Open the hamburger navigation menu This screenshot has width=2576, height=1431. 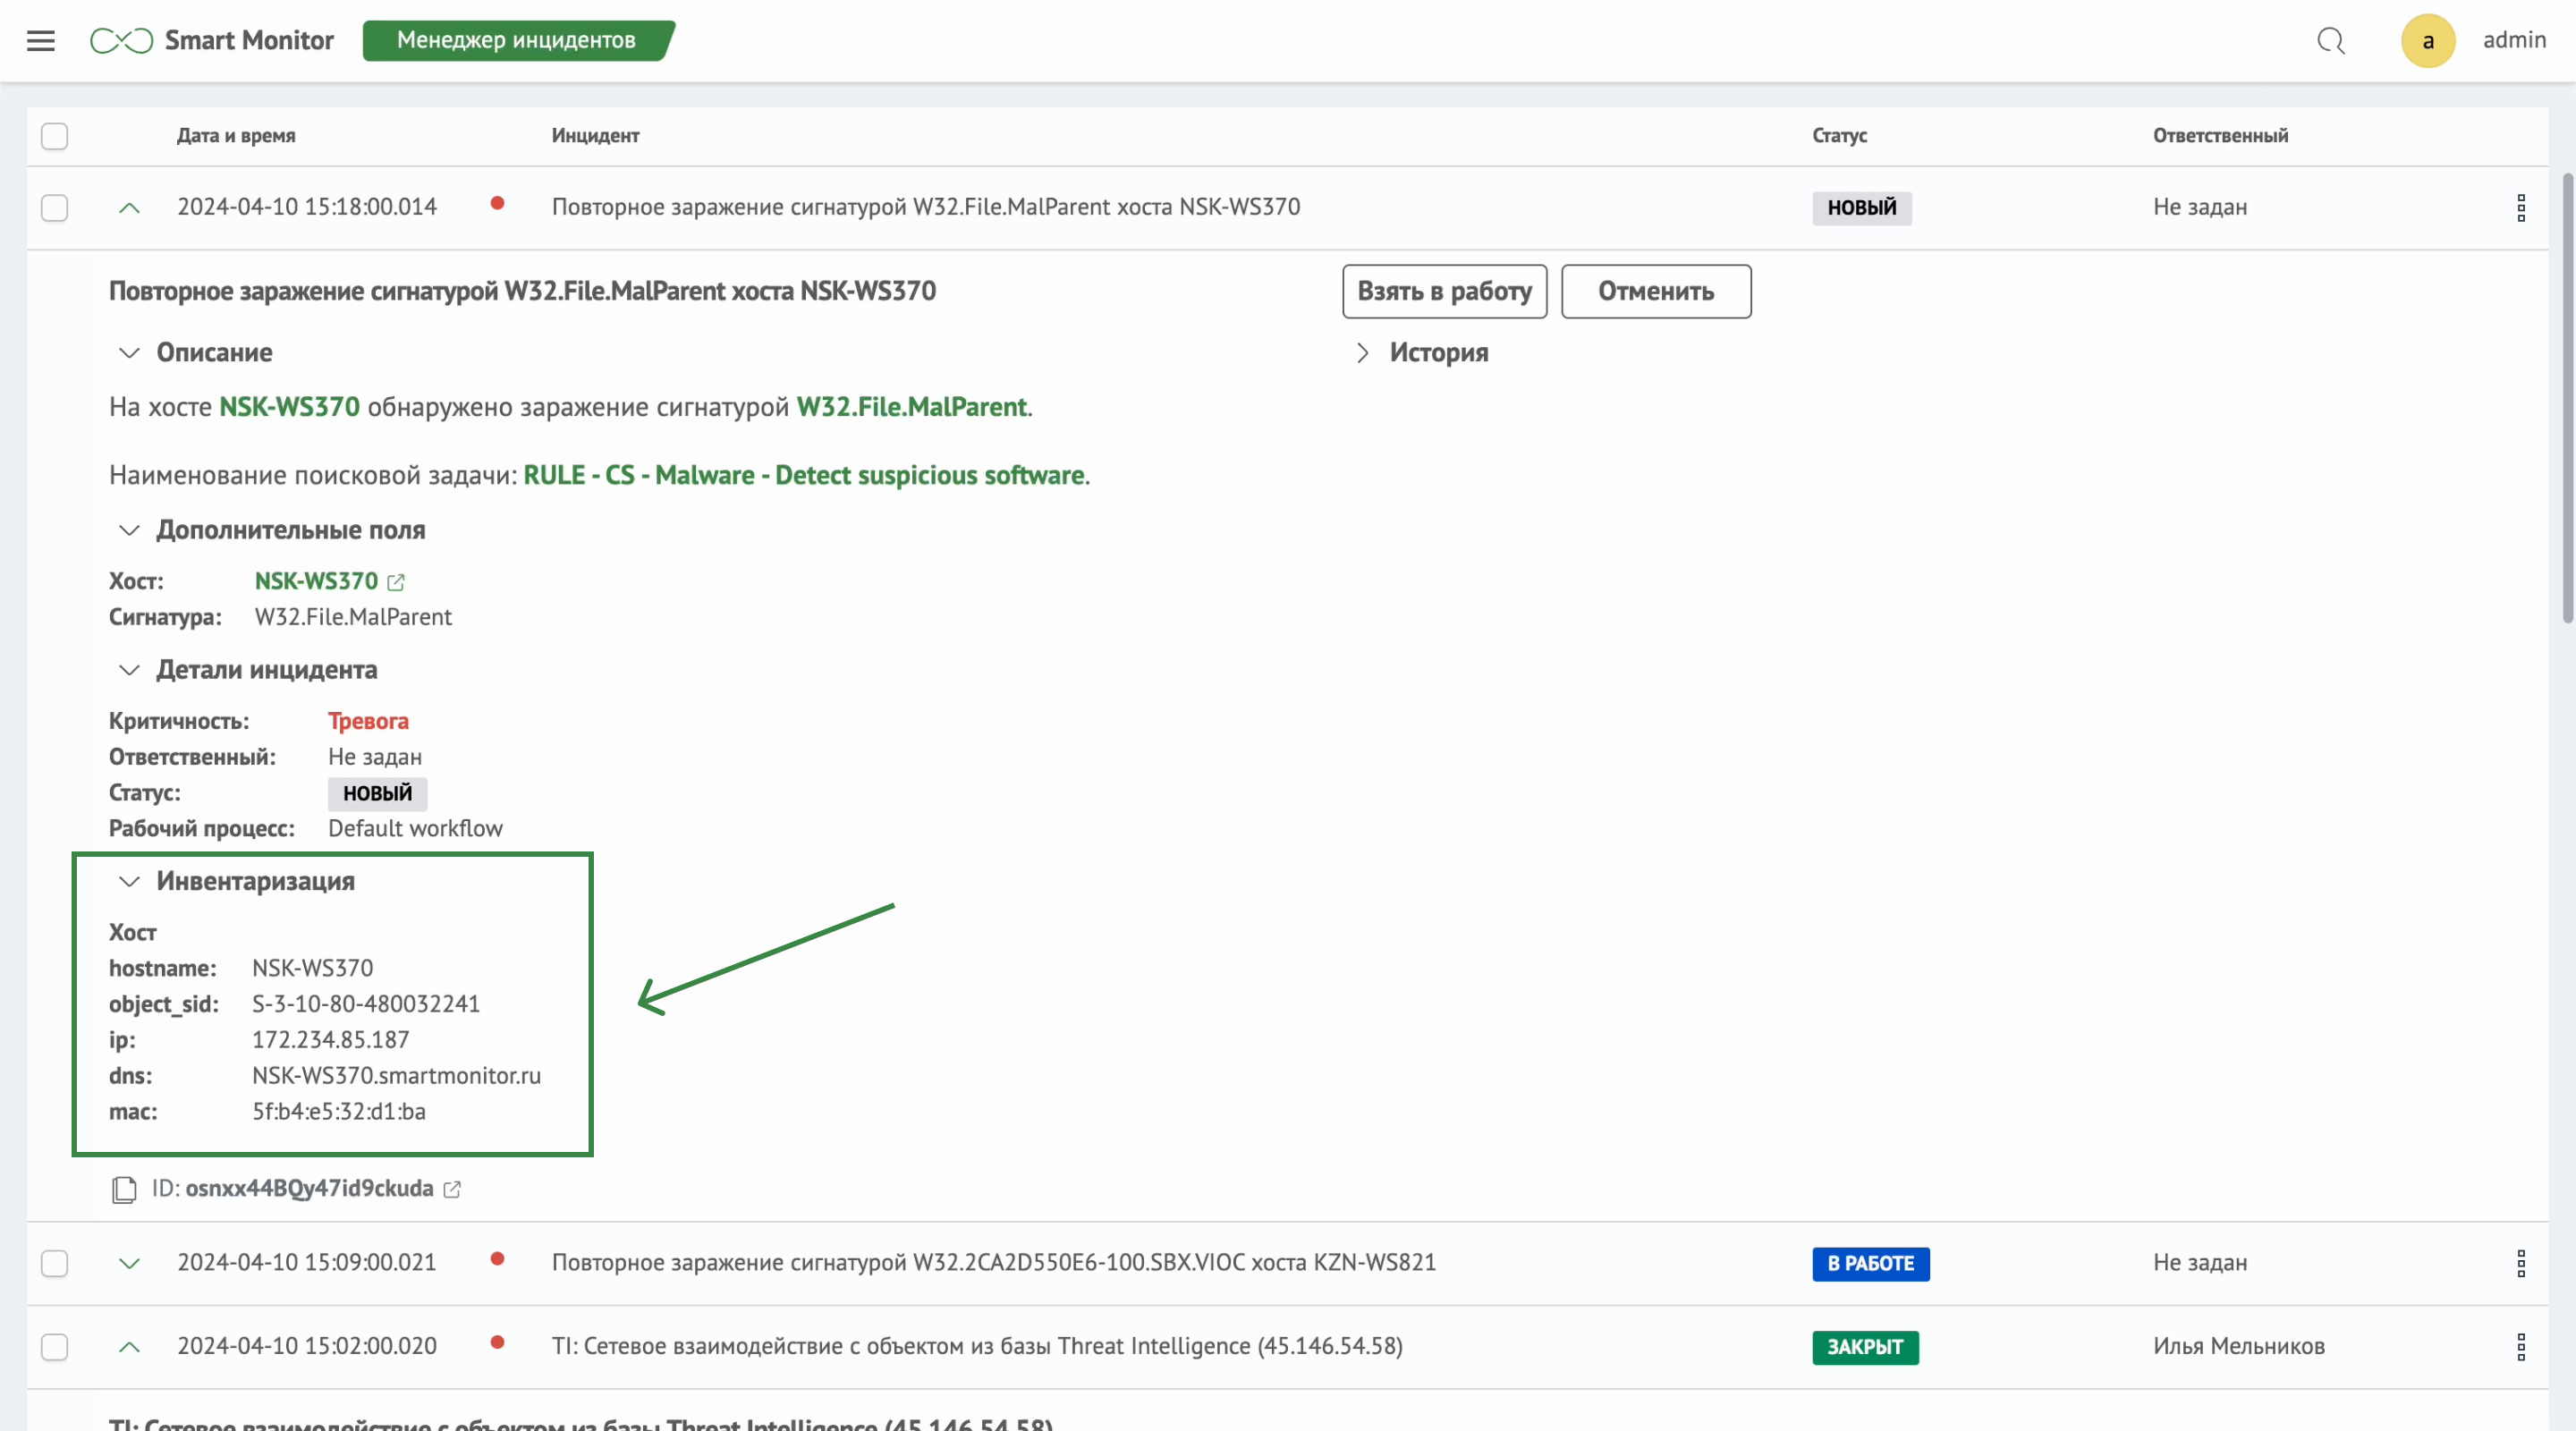point(41,41)
